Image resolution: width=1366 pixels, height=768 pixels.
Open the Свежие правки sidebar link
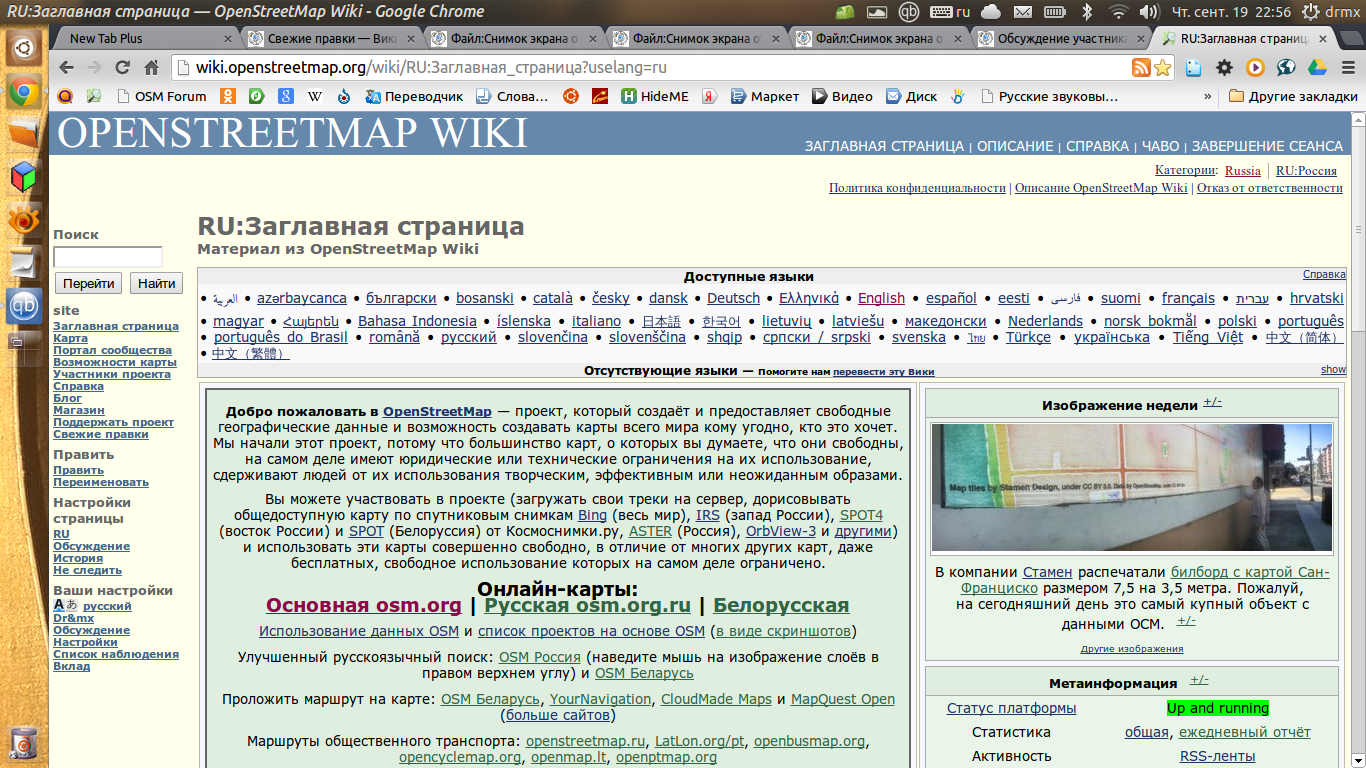pos(101,434)
